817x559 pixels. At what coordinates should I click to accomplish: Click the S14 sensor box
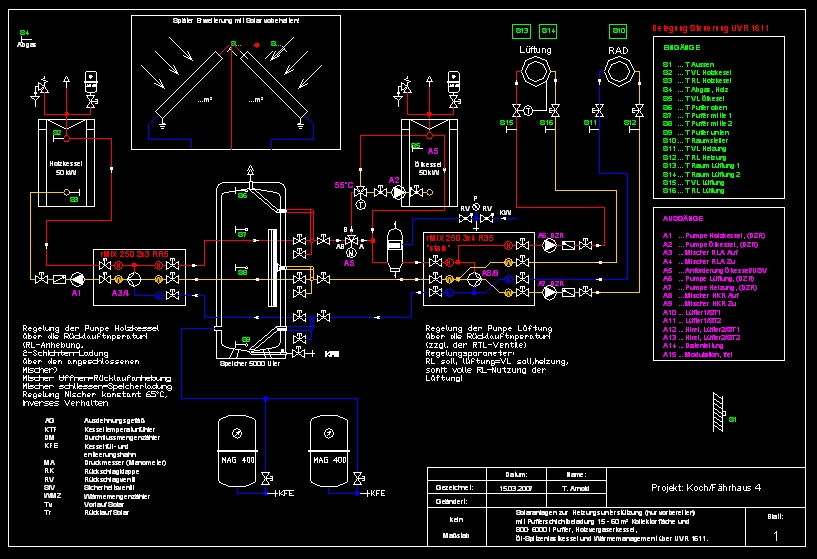pyautogui.click(x=548, y=31)
